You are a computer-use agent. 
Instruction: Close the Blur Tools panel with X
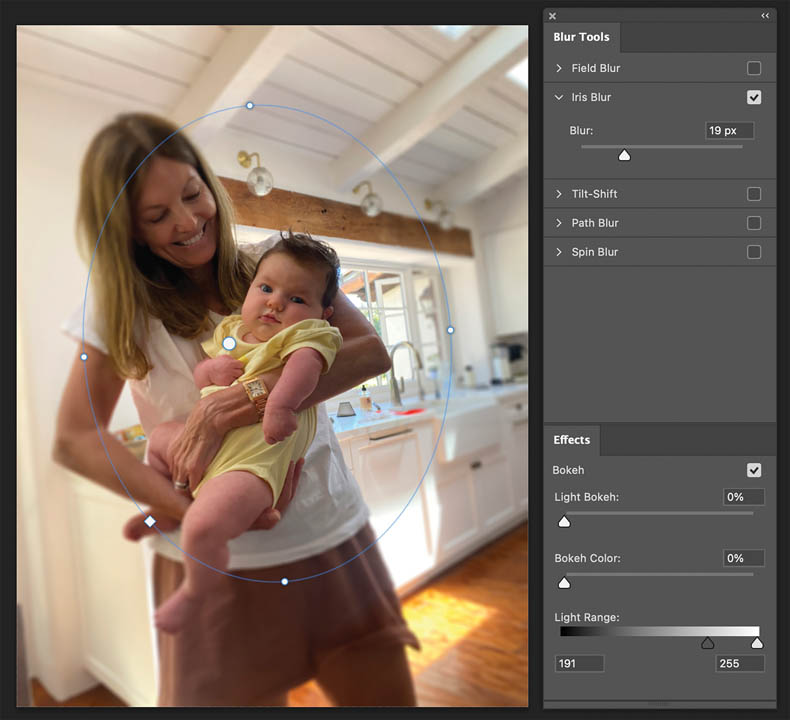553,15
